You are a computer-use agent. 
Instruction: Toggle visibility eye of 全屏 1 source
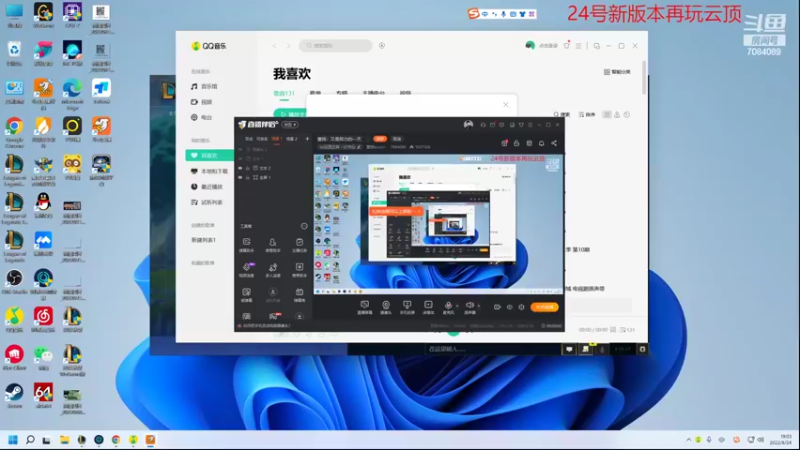[240, 178]
